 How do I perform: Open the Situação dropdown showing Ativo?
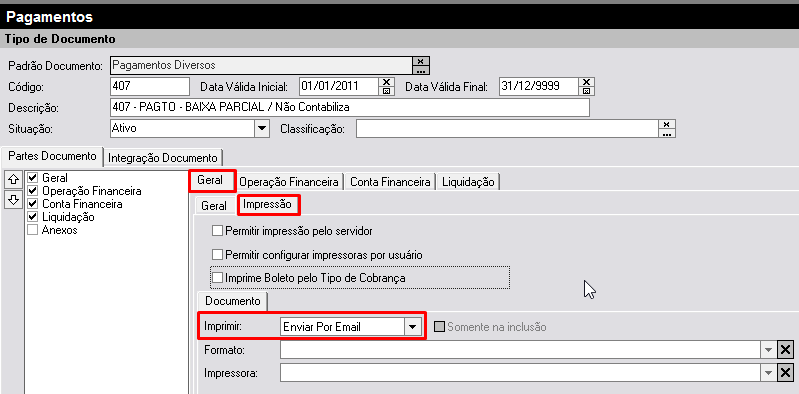(x=261, y=128)
